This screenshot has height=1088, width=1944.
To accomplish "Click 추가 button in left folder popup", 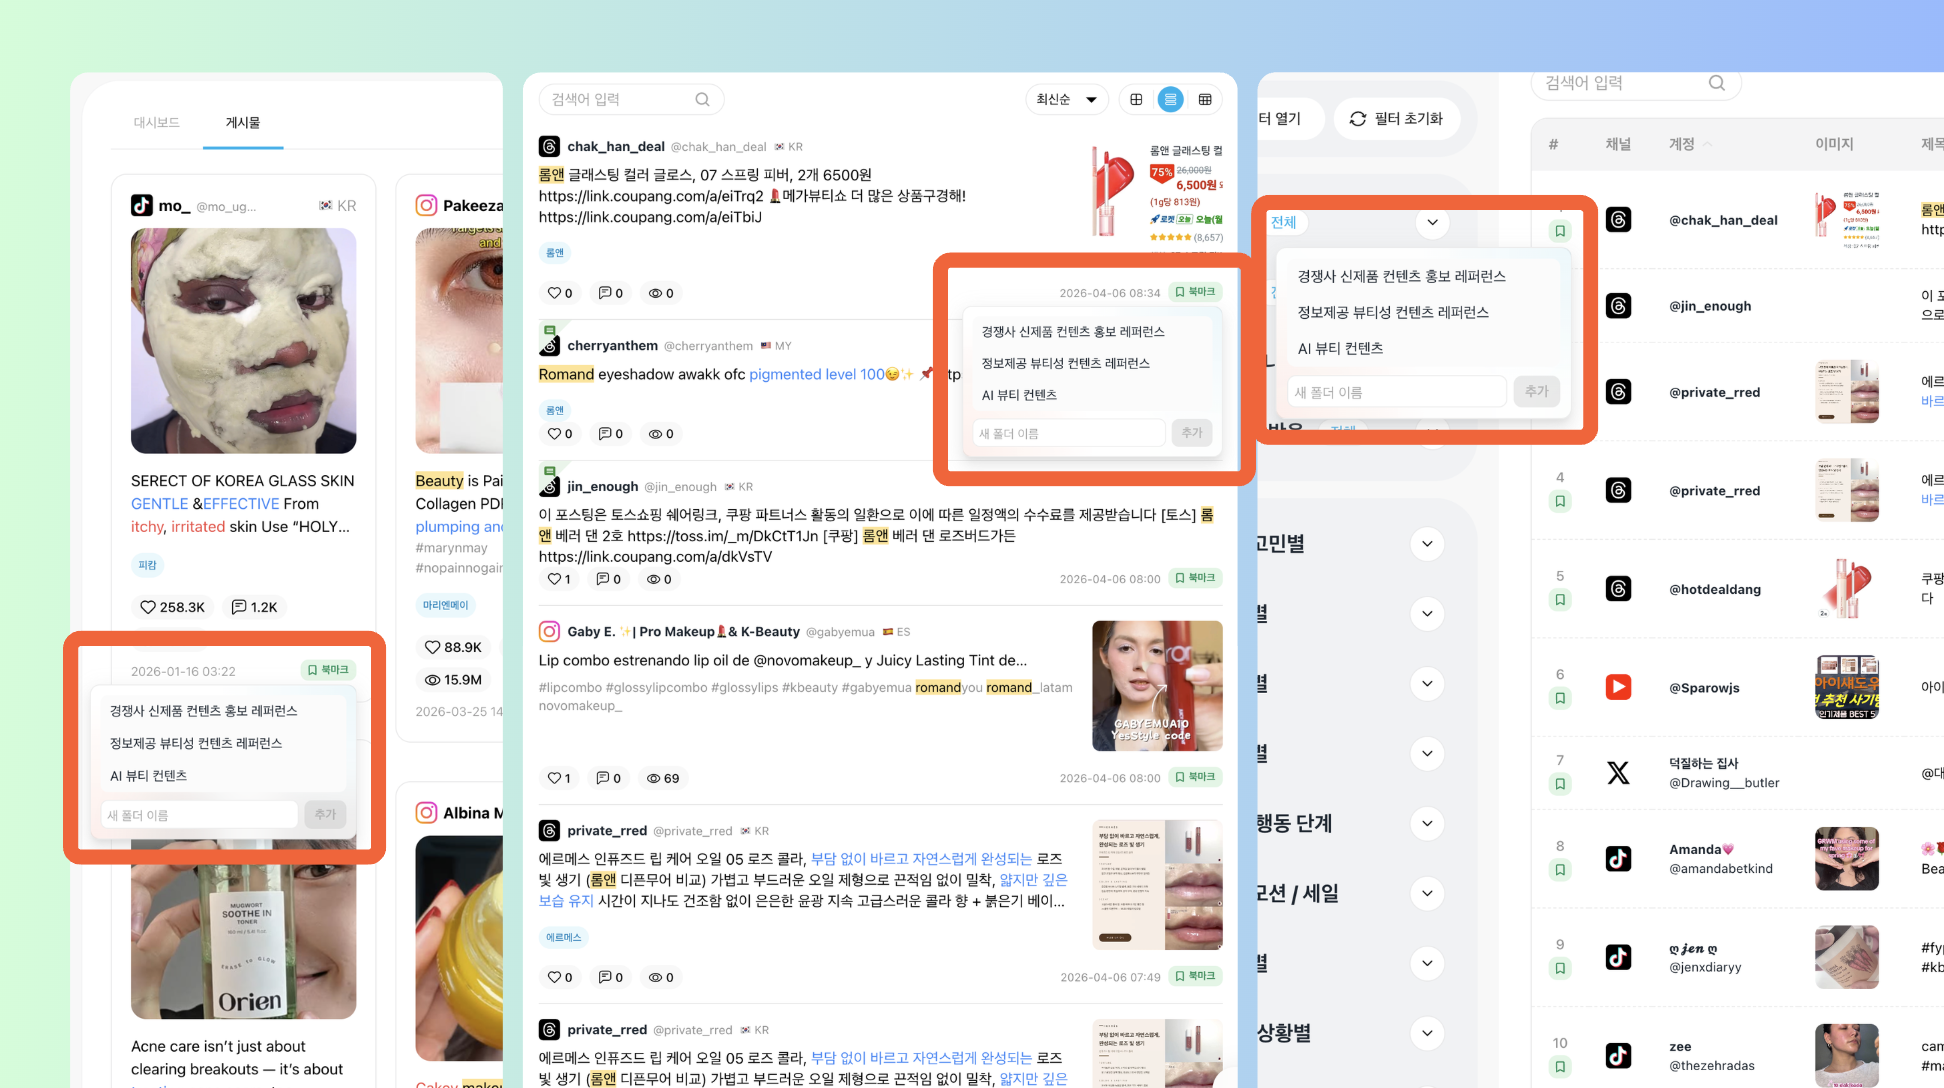I will (x=325, y=815).
